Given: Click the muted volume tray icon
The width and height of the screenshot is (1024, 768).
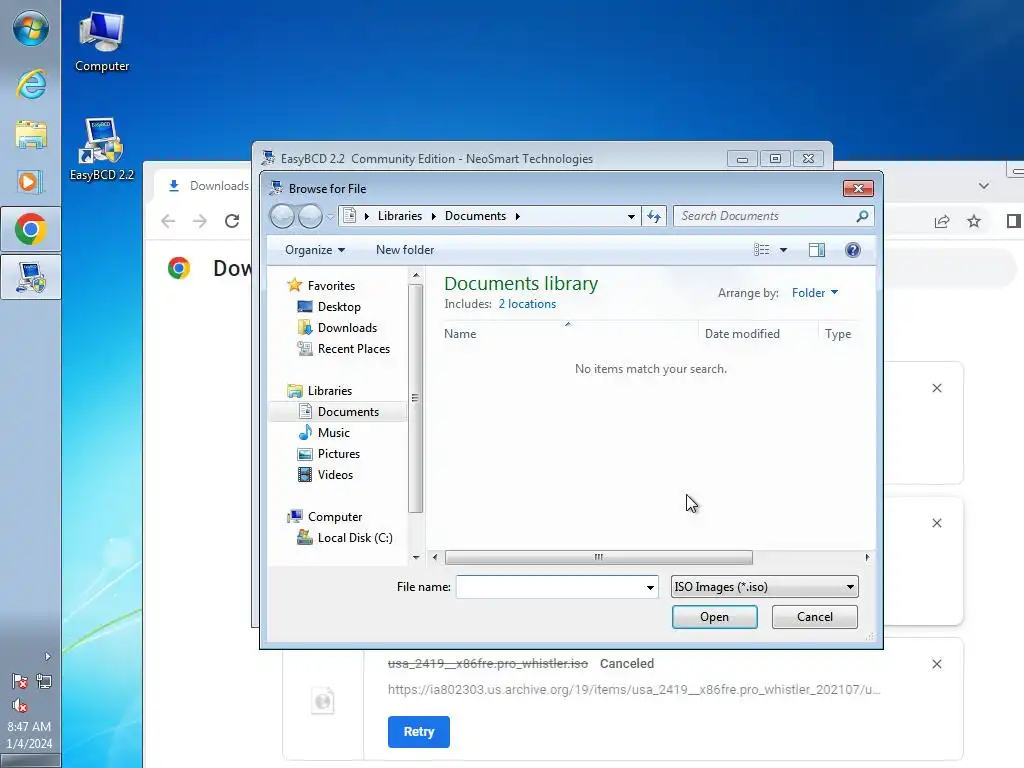Looking at the screenshot, I should point(20,705).
